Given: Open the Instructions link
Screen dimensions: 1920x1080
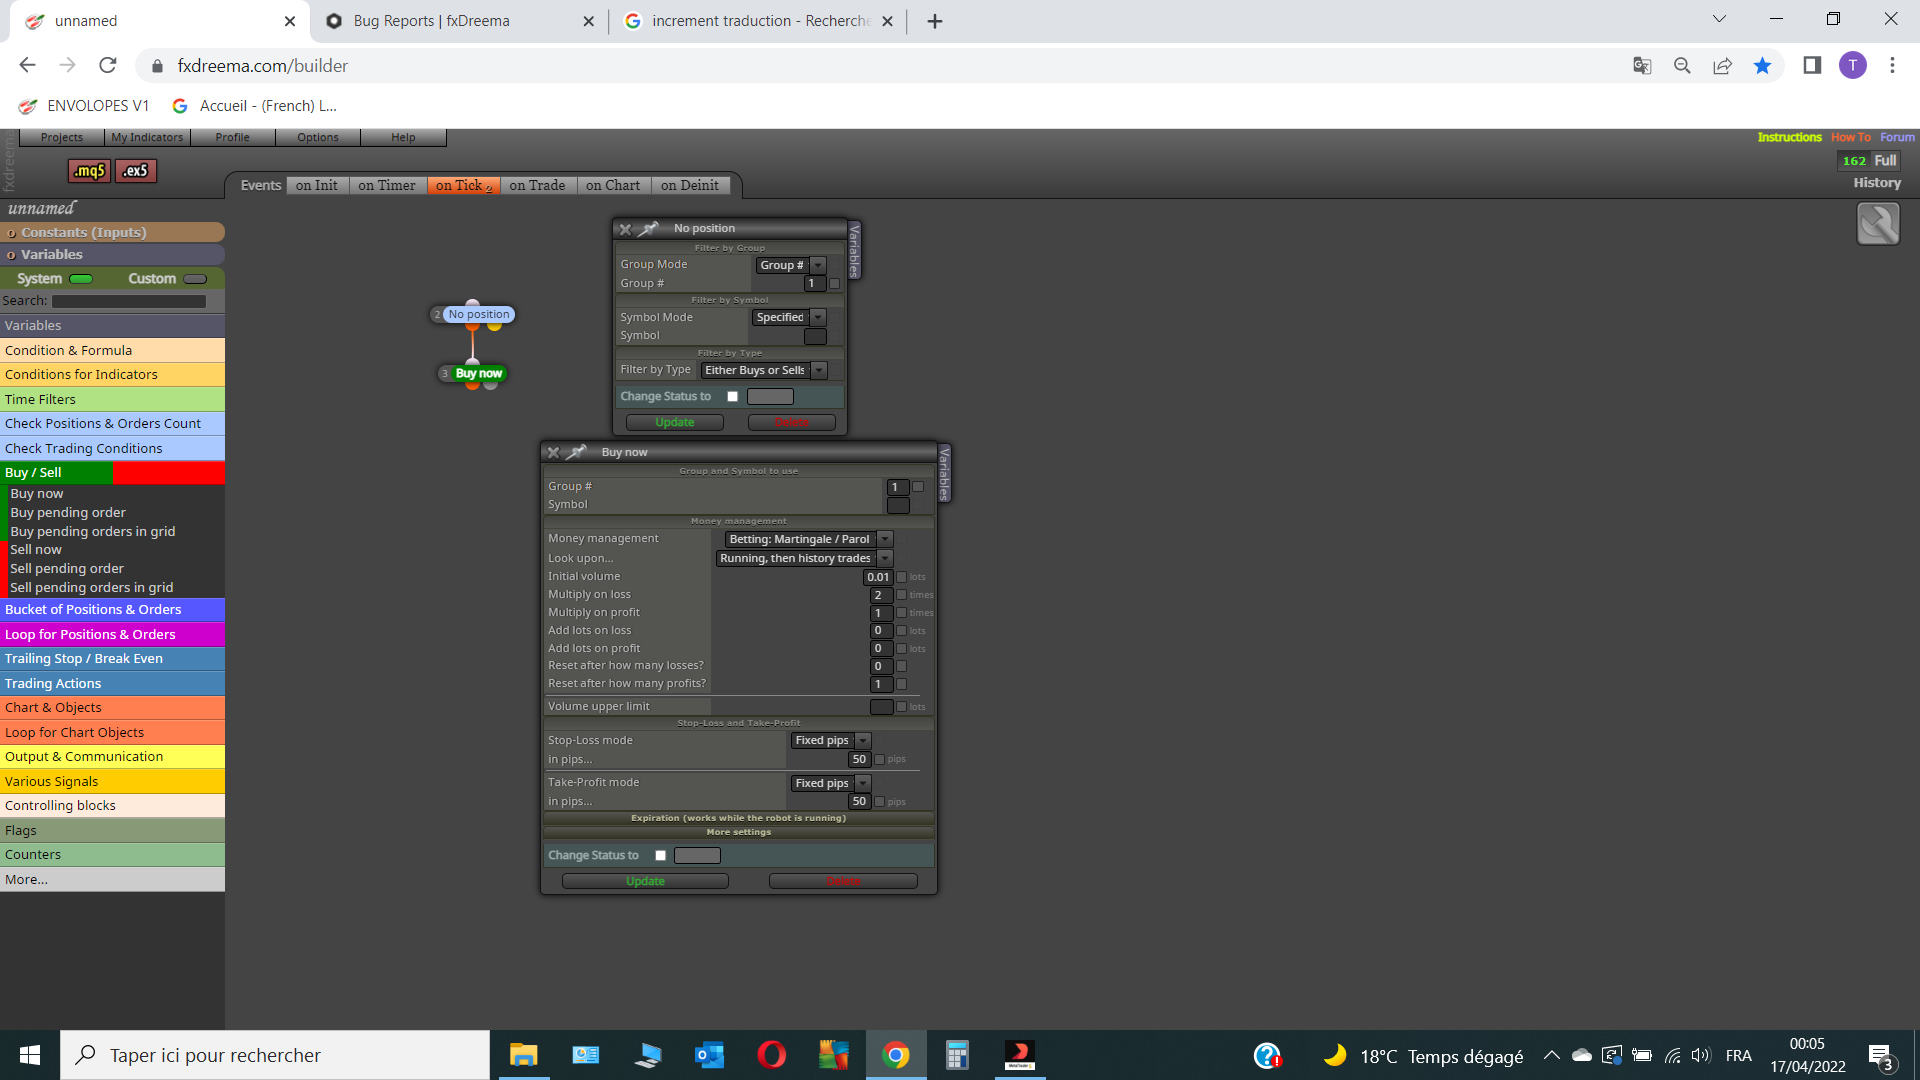Looking at the screenshot, I should 1789,137.
